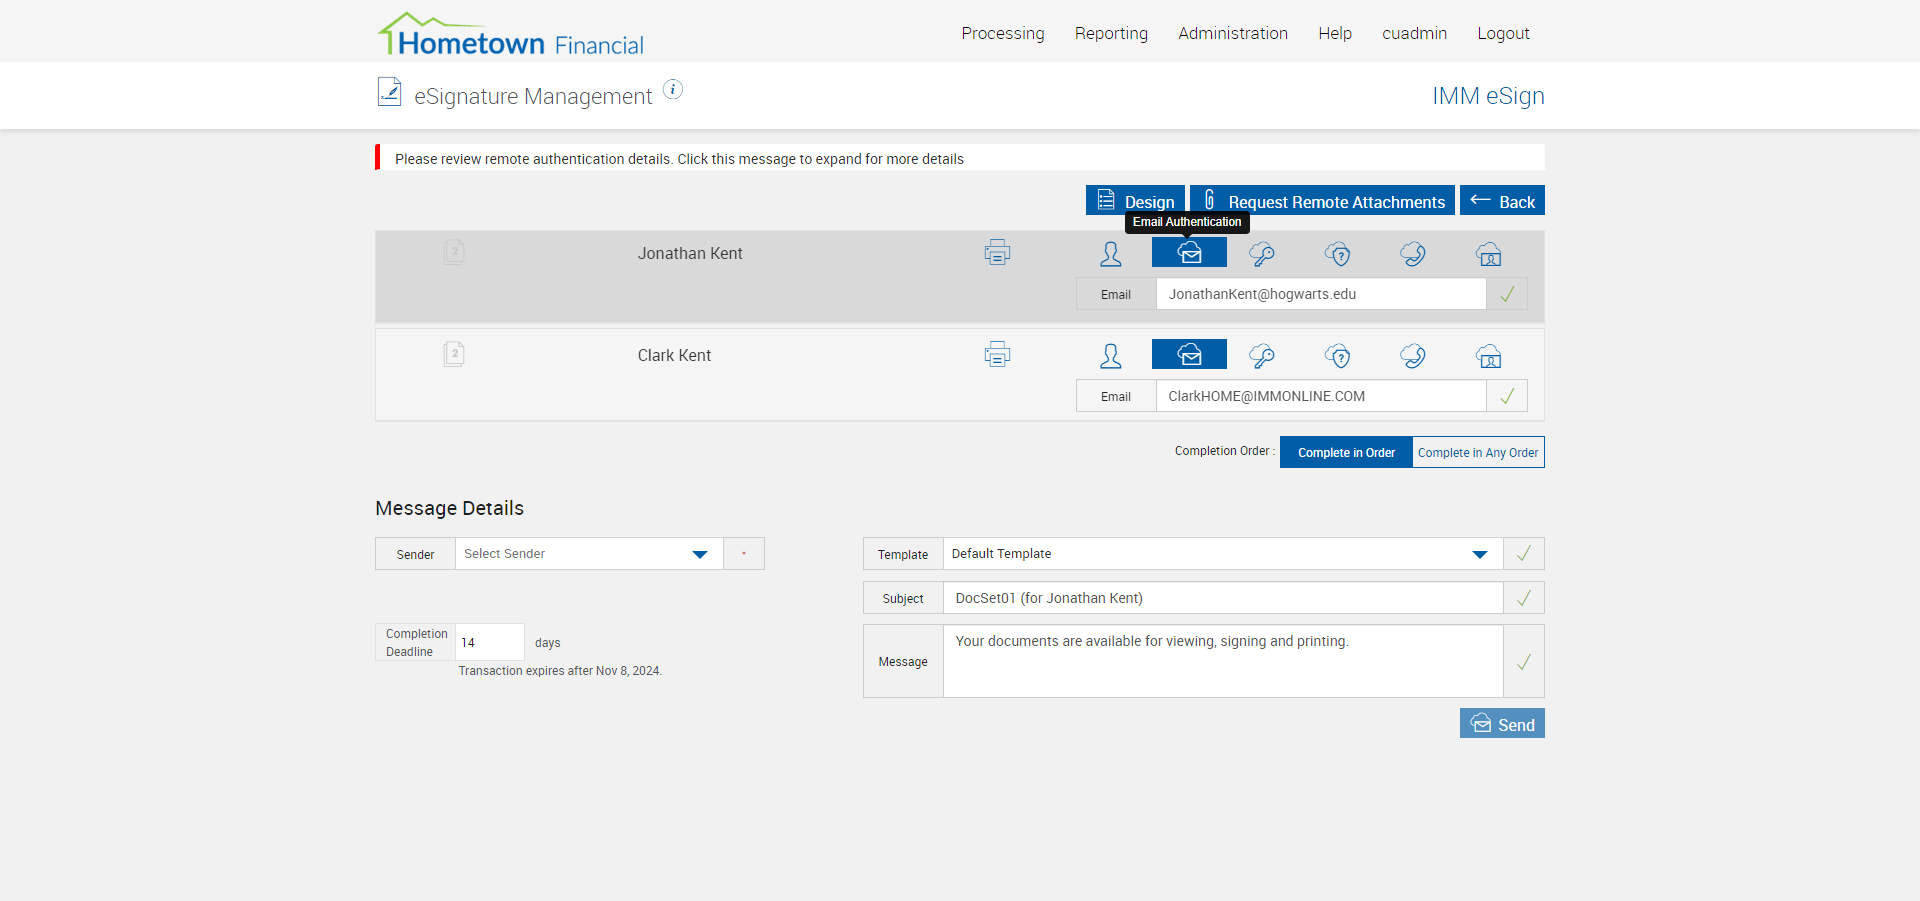This screenshot has height=901, width=1920.
Task: Click the Clark Kent signer name
Action: click(674, 356)
